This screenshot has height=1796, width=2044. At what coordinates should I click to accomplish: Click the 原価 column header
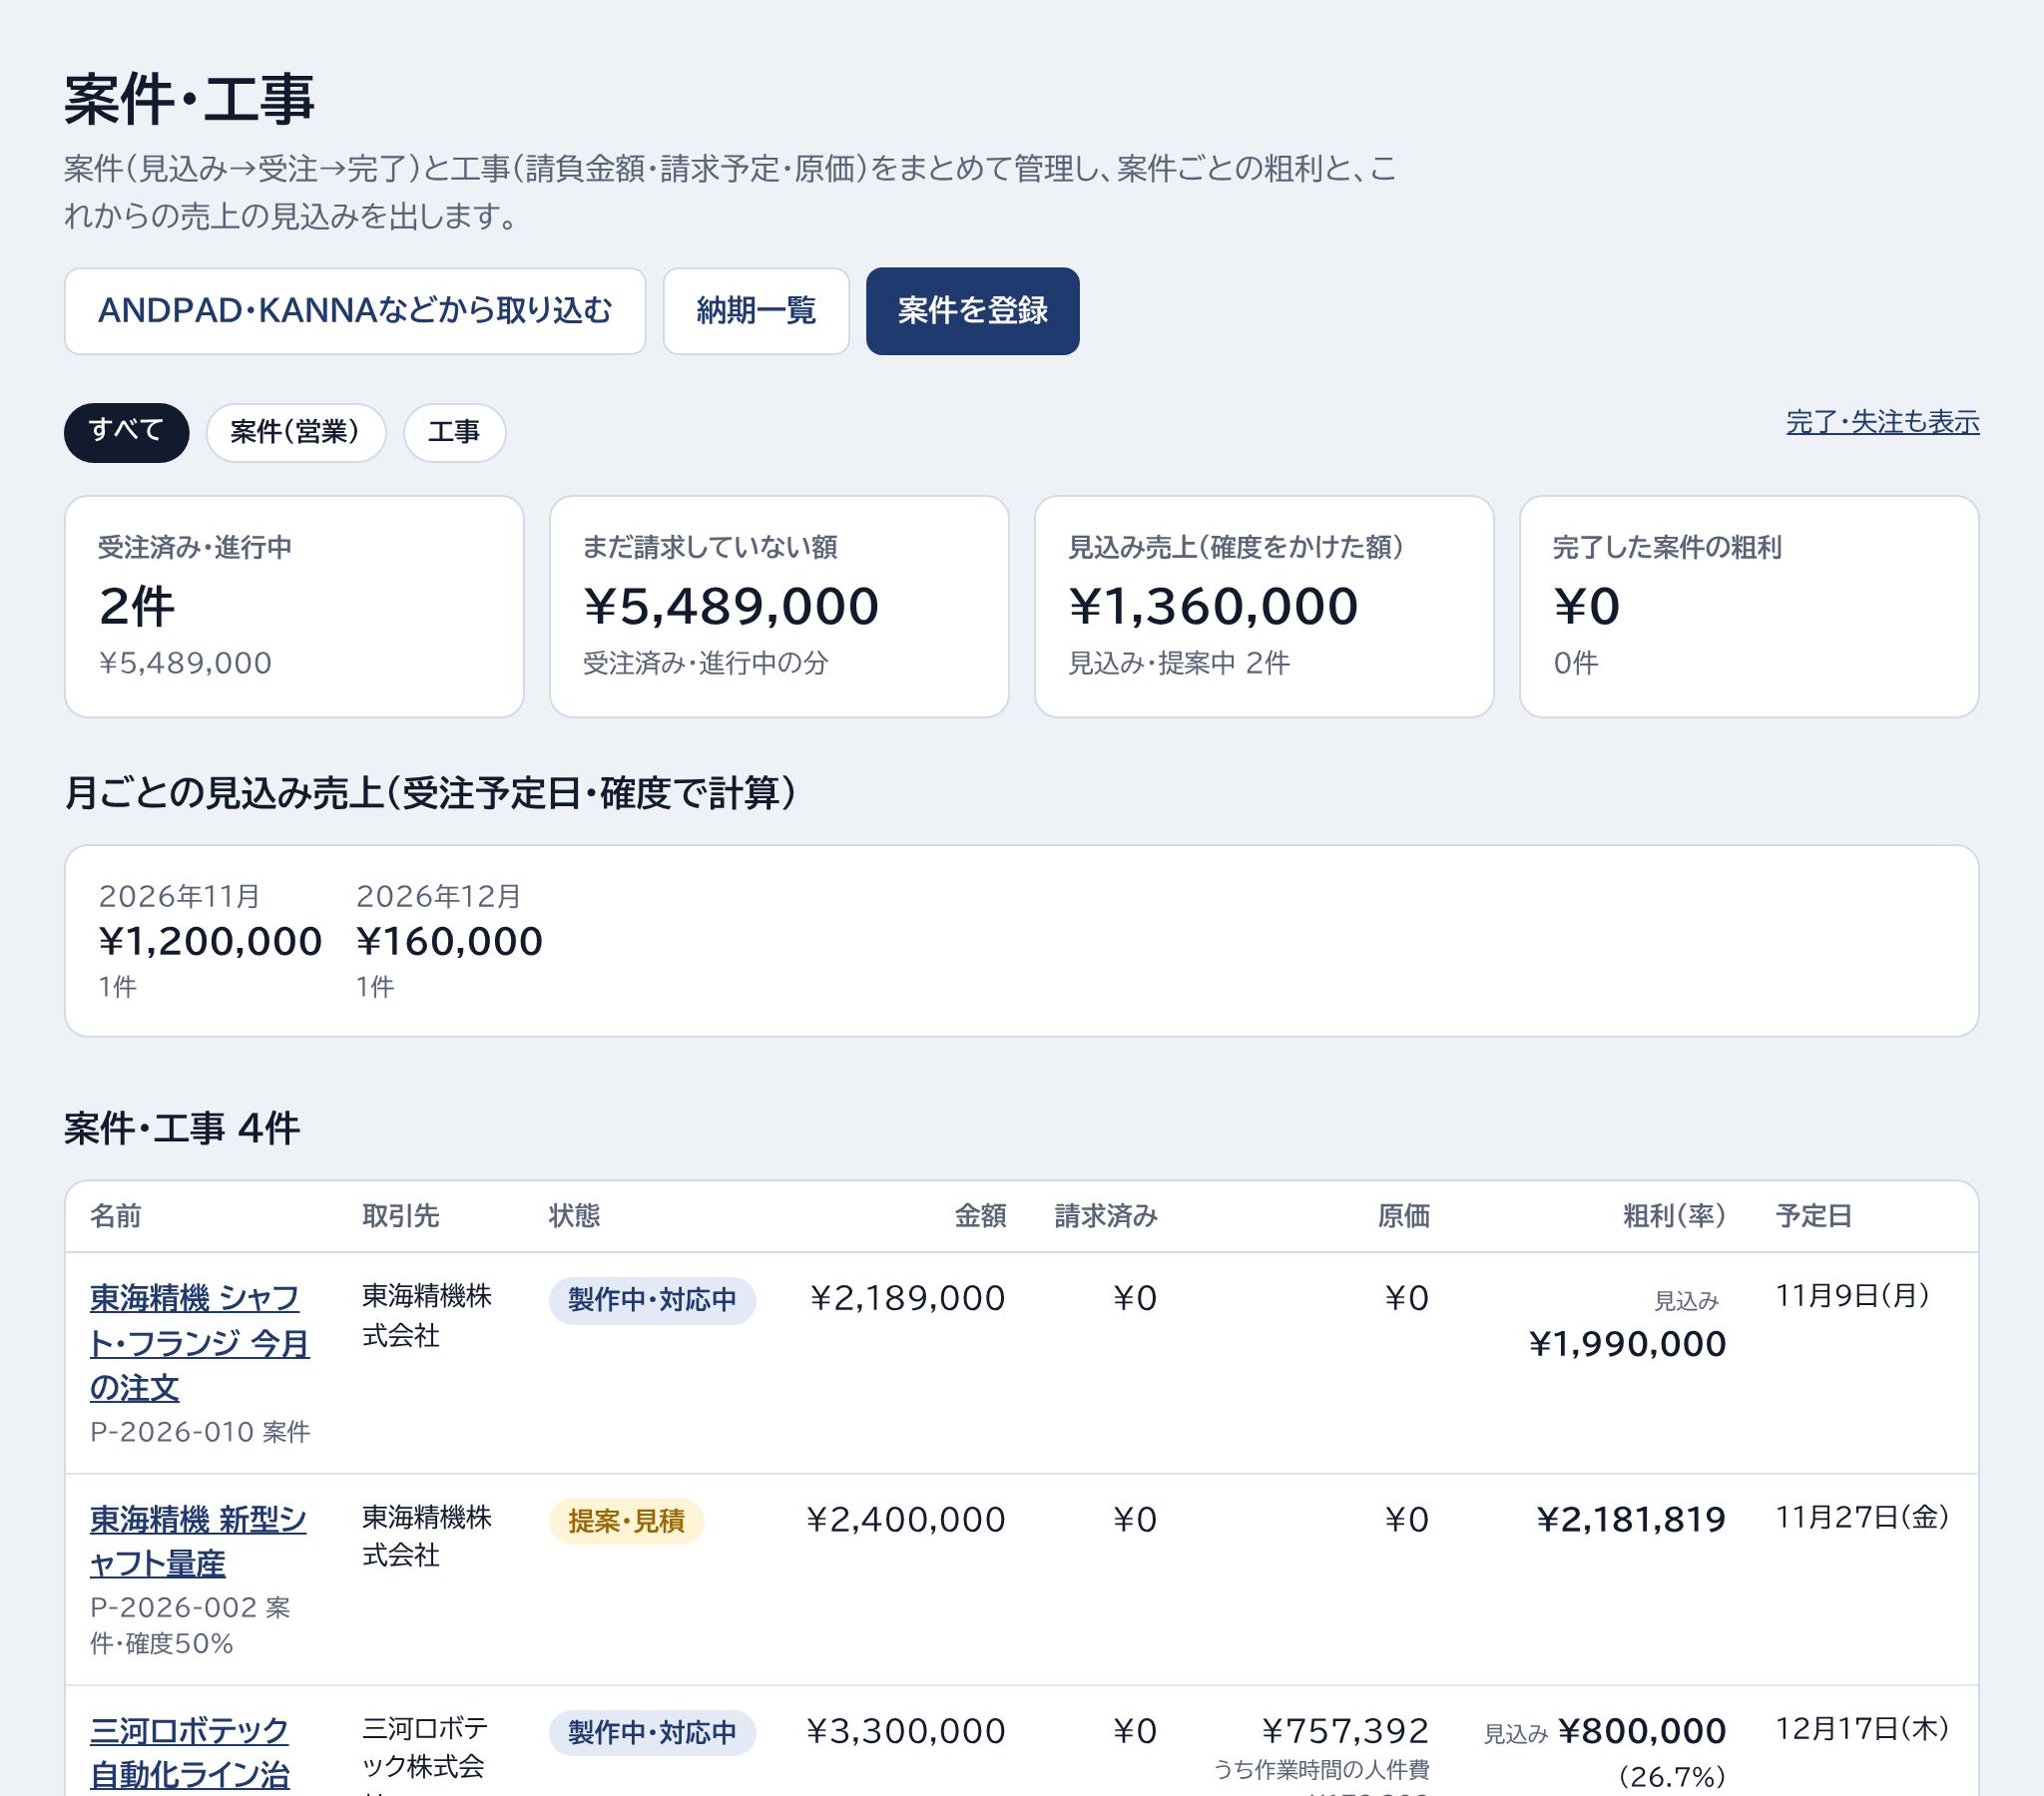point(1404,1216)
